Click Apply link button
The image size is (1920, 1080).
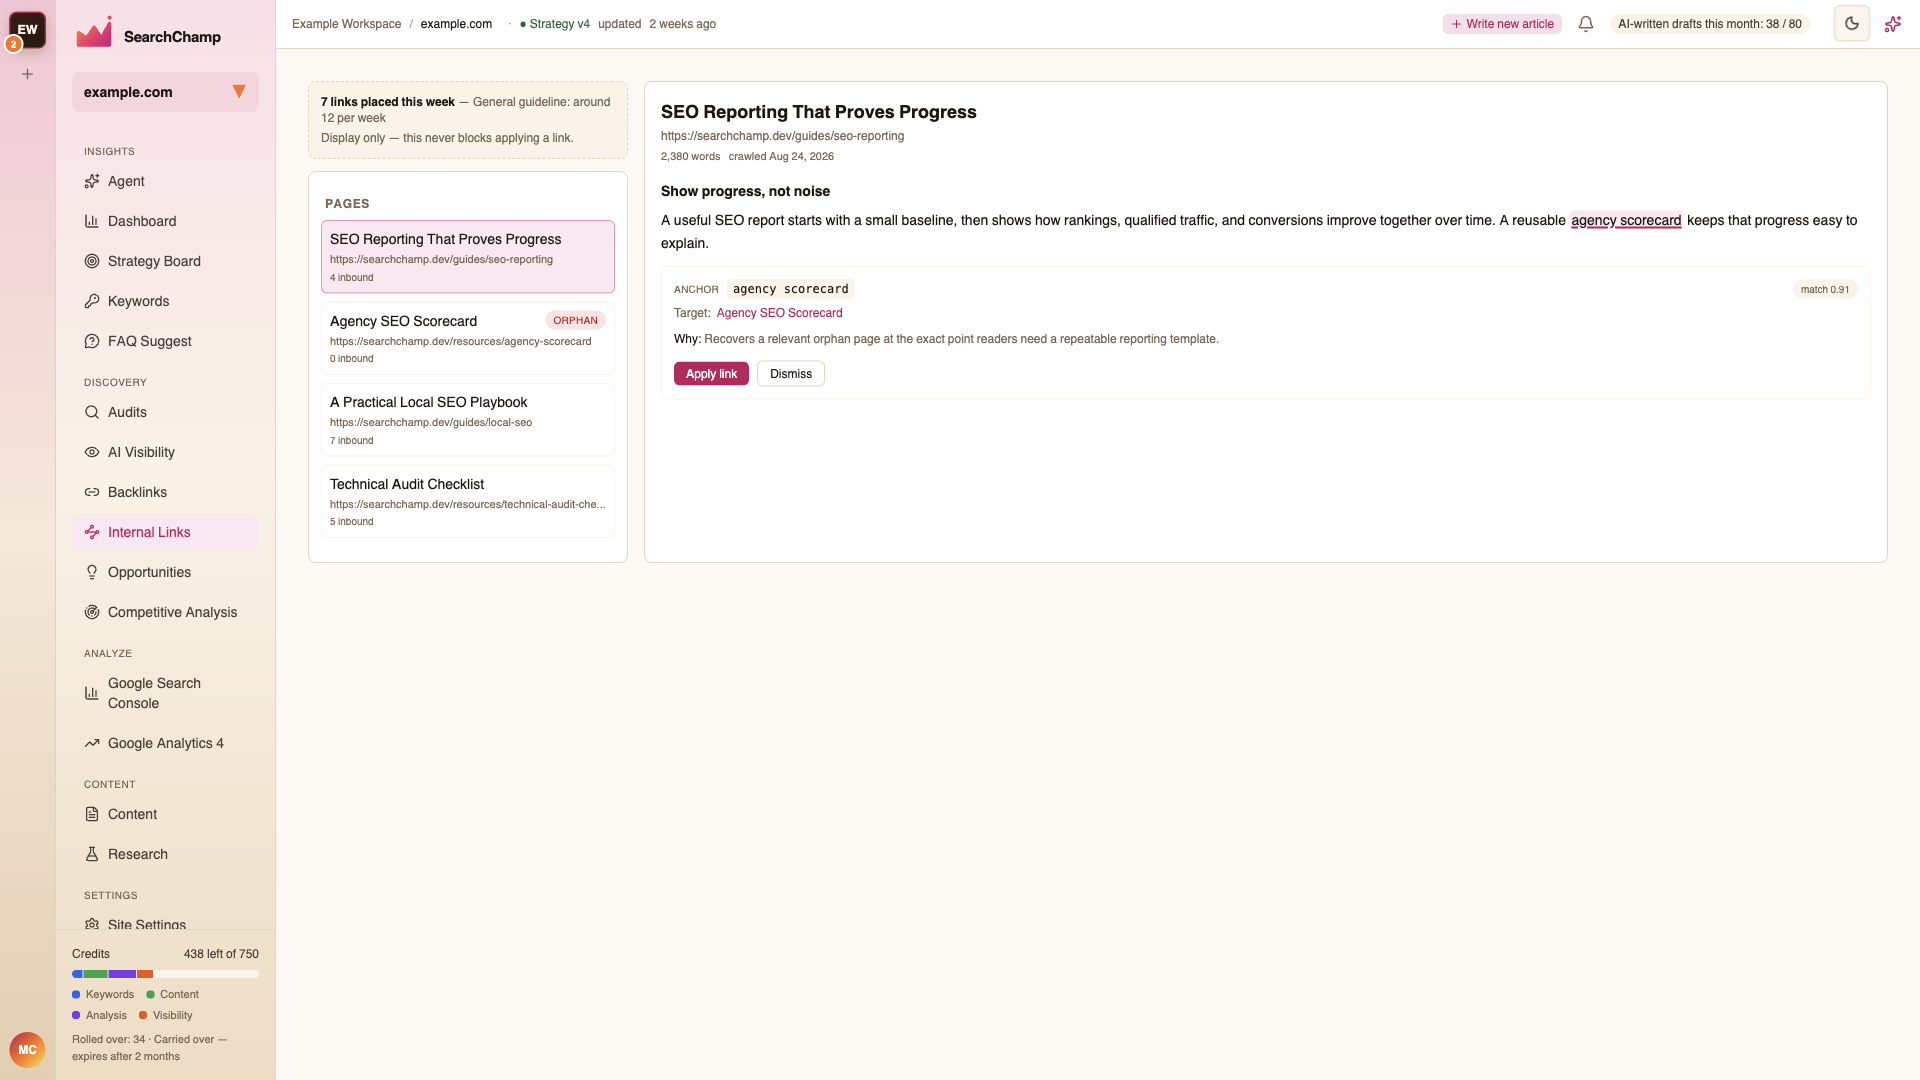point(711,374)
